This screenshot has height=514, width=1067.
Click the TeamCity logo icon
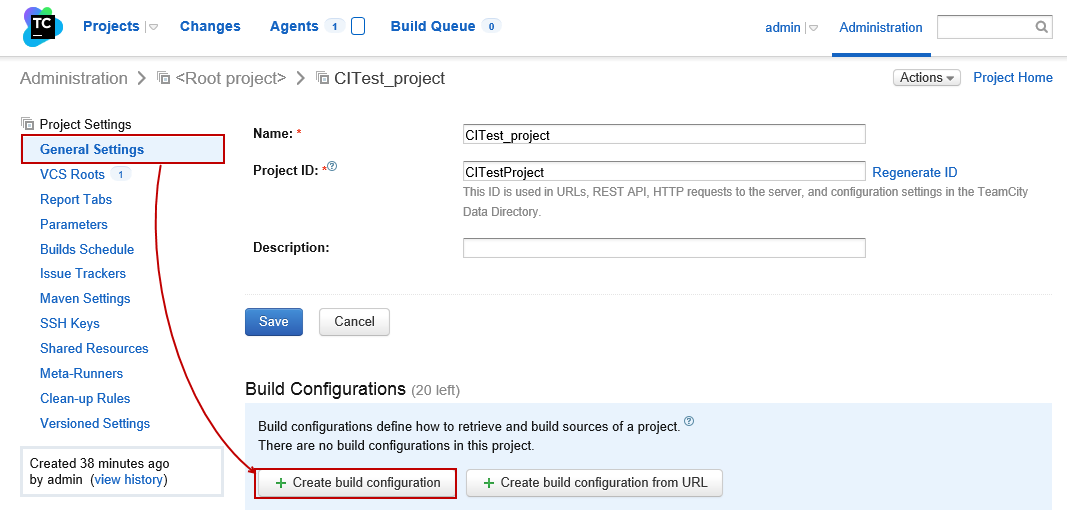point(40,27)
